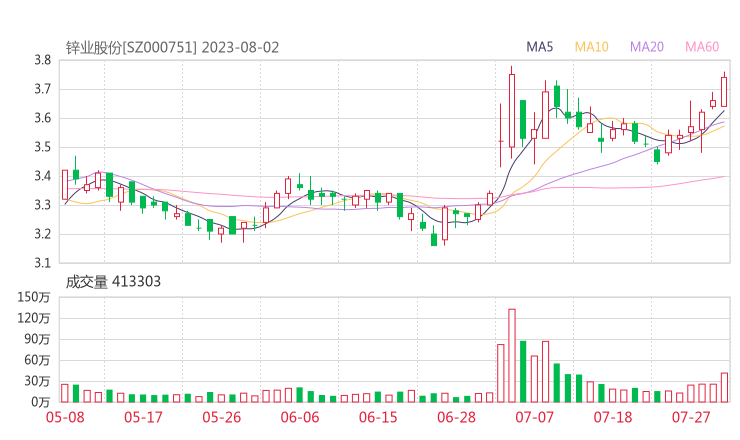740x440 pixels.
Task: Click the 150万 volume axis label
Action: coord(34,297)
